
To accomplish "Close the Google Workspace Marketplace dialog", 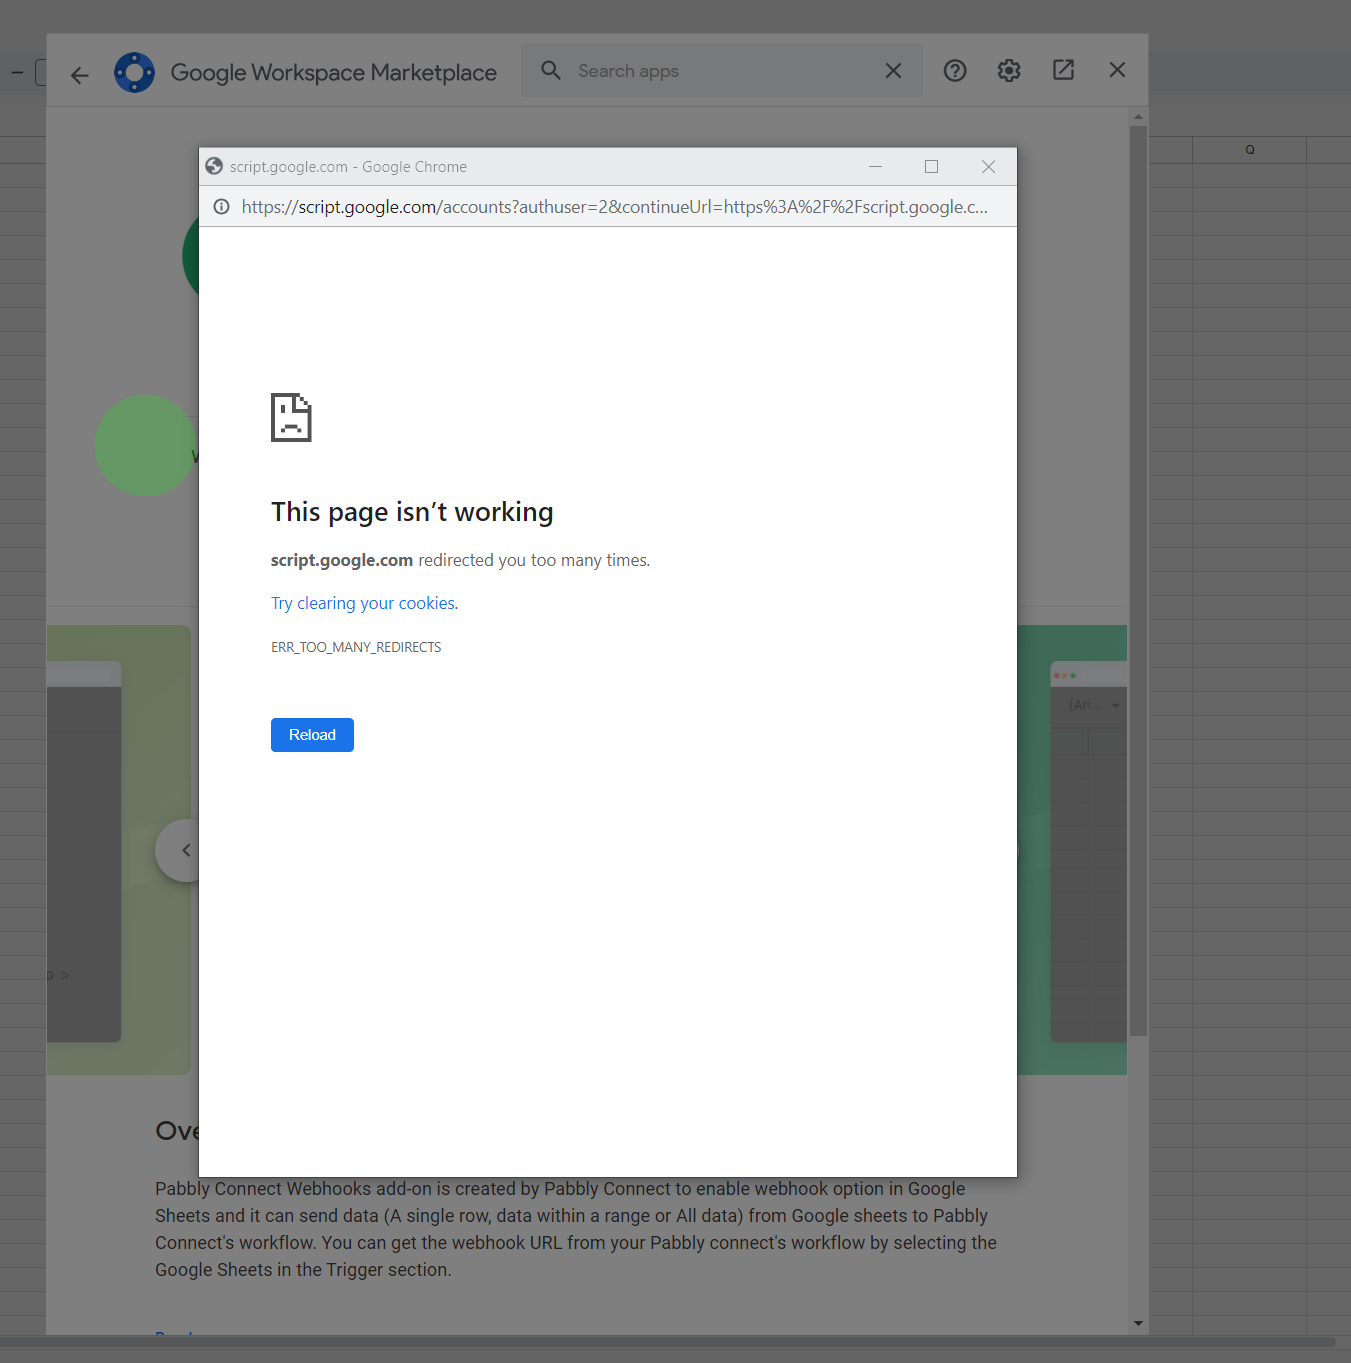I will (1117, 70).
